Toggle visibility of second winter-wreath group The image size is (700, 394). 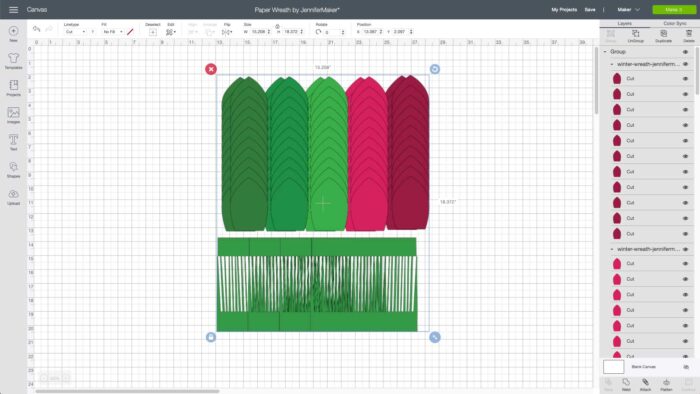click(x=685, y=249)
